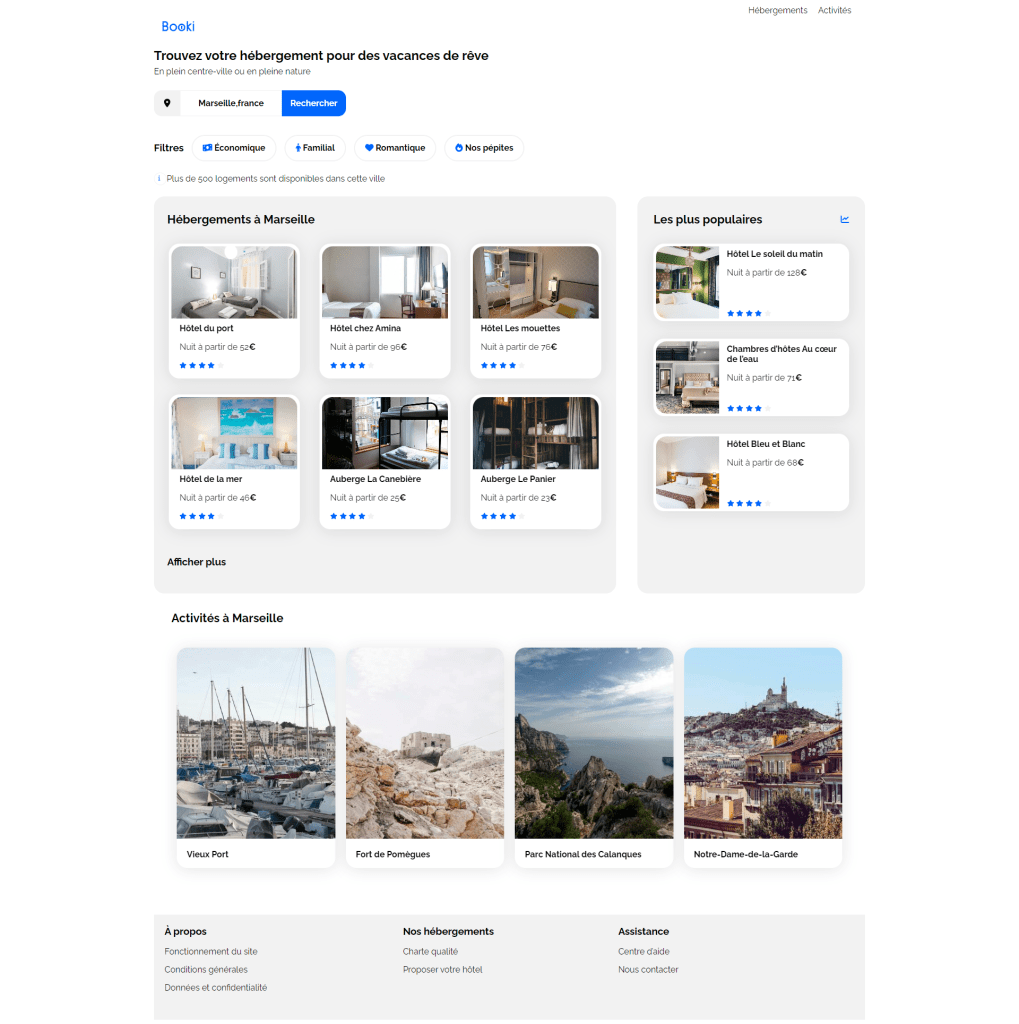Open Auberge Le Panier dormitory photo
Screen dimensions: 1019x1024
coord(536,433)
